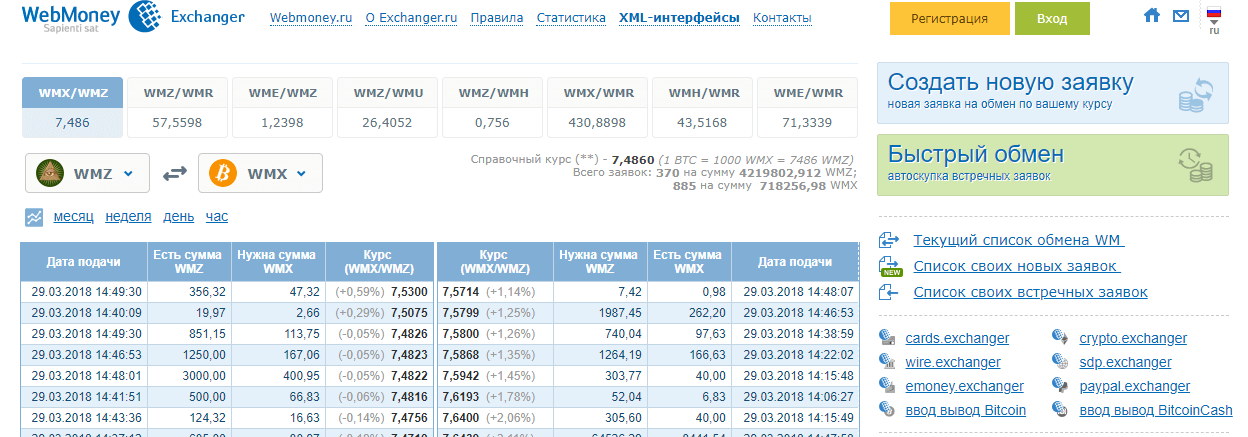1248x437 pixels.
Task: Click the Регистрация button
Action: pos(950,18)
